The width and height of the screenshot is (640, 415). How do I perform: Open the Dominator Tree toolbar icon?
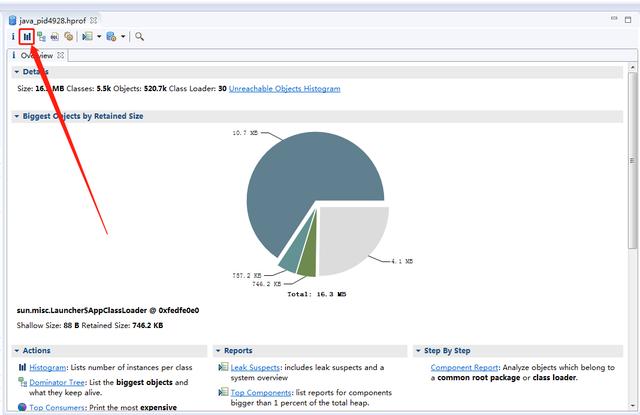41,37
